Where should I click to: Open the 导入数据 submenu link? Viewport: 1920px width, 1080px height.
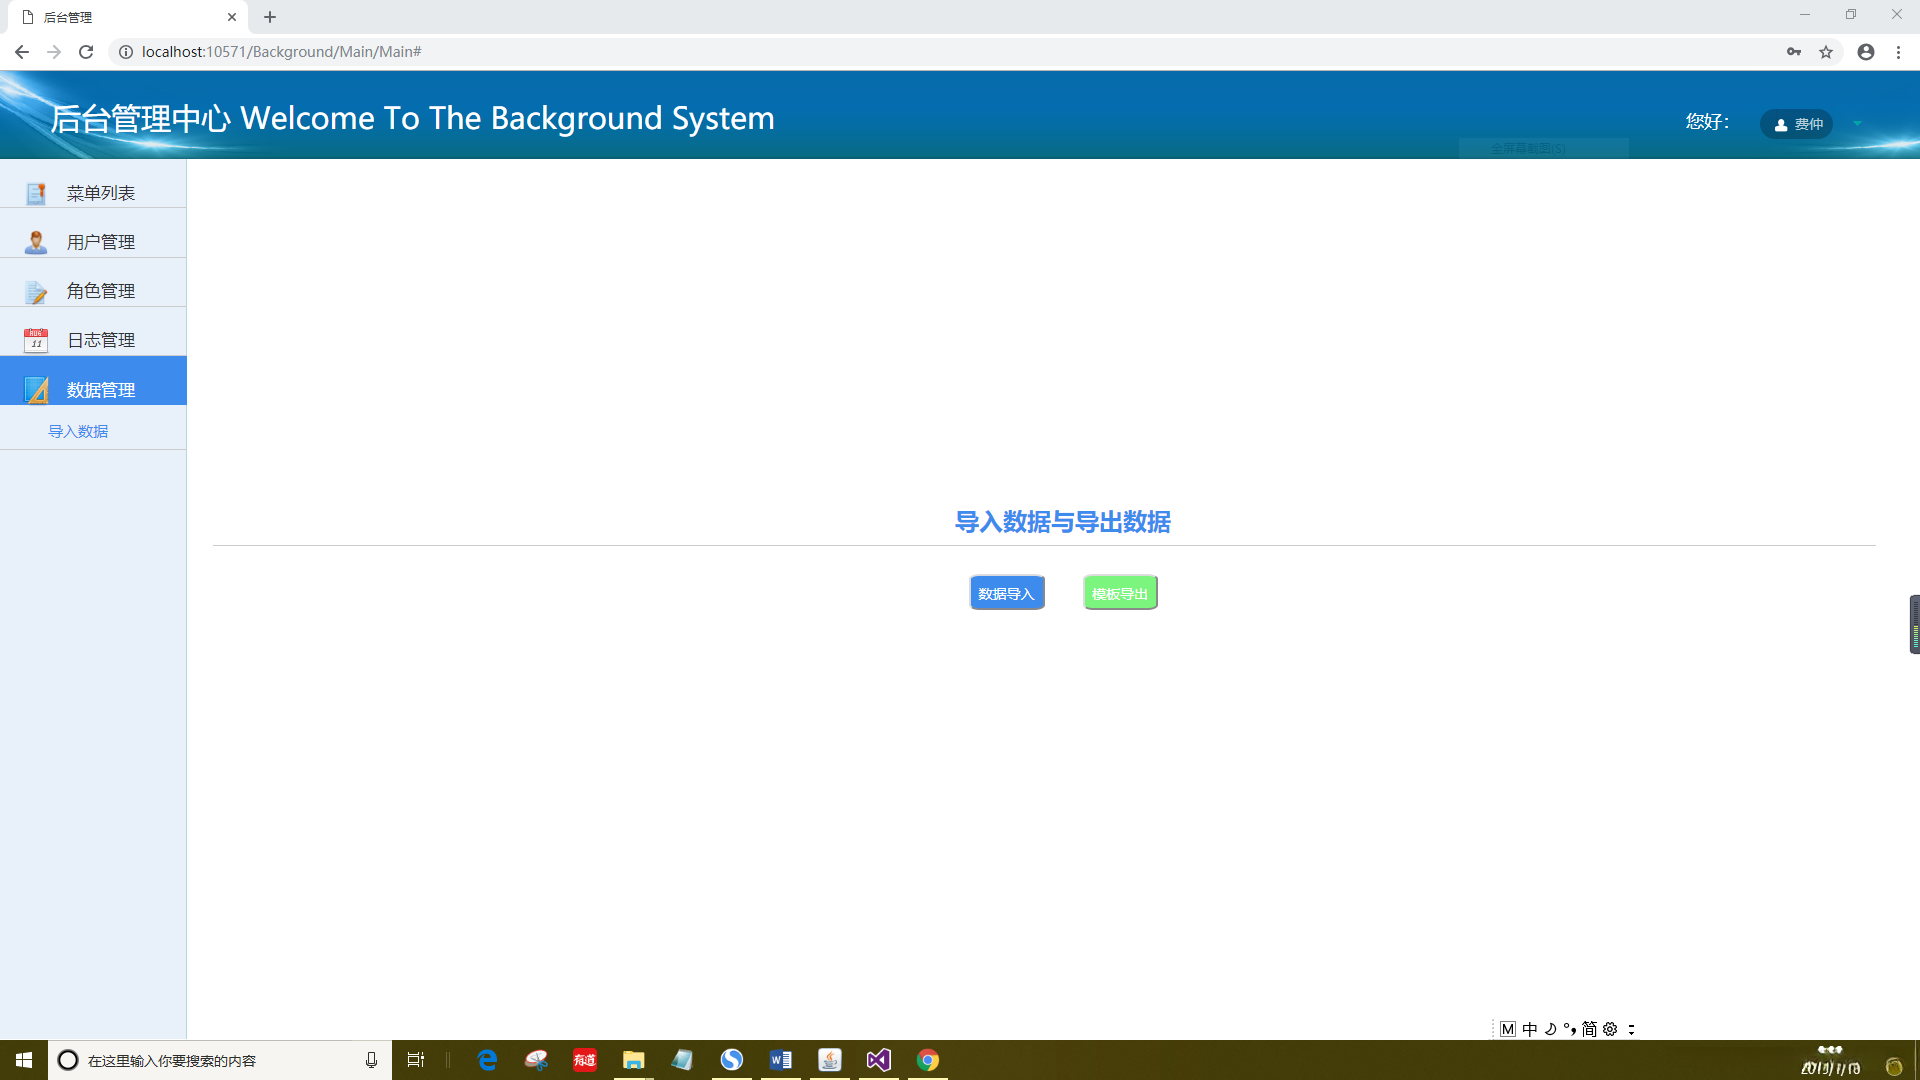[x=78, y=431]
